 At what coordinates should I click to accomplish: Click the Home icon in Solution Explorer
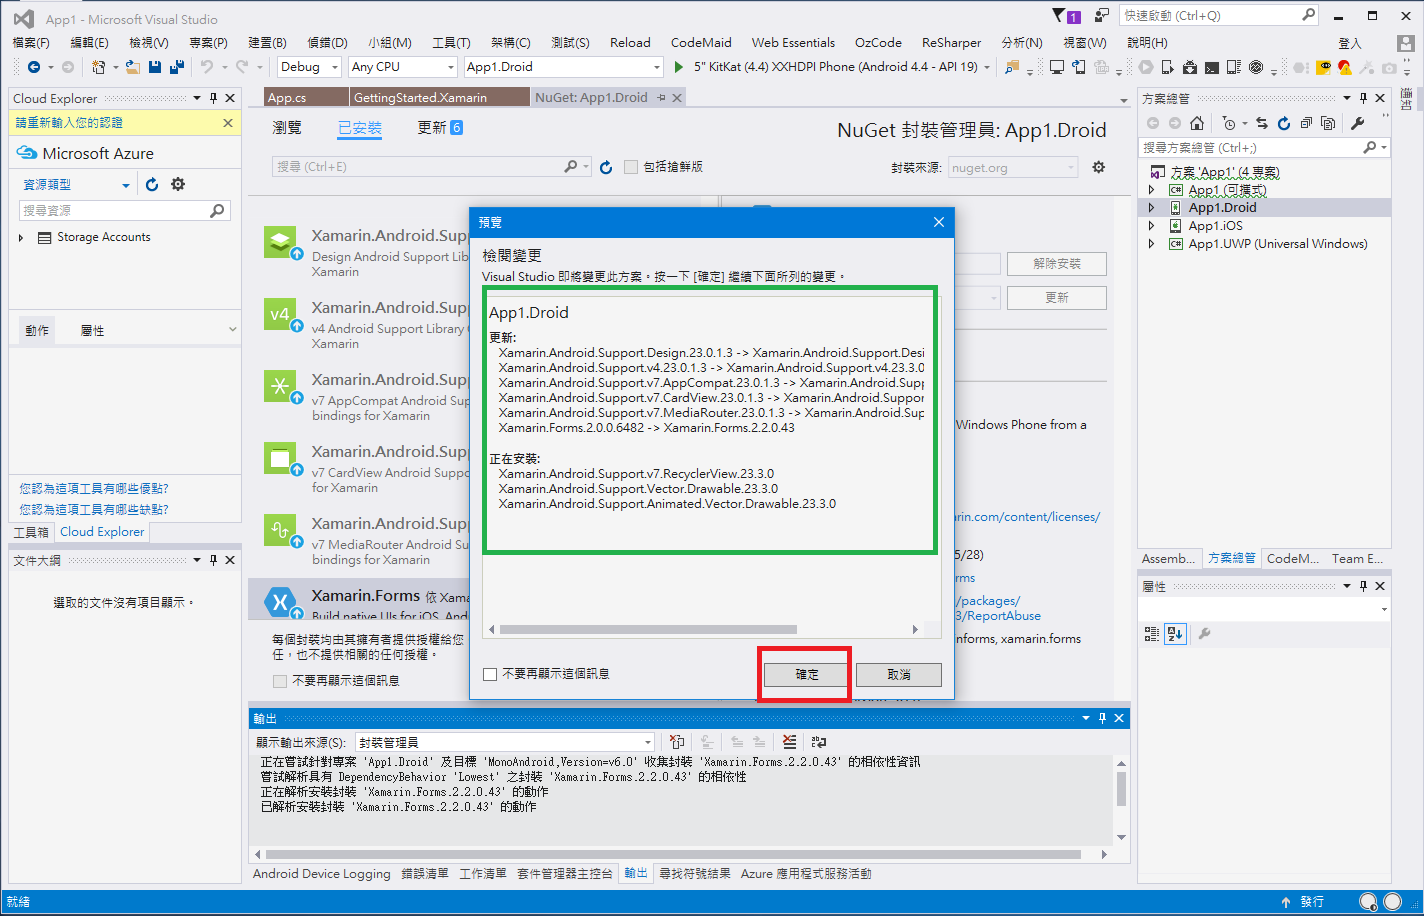click(1197, 123)
